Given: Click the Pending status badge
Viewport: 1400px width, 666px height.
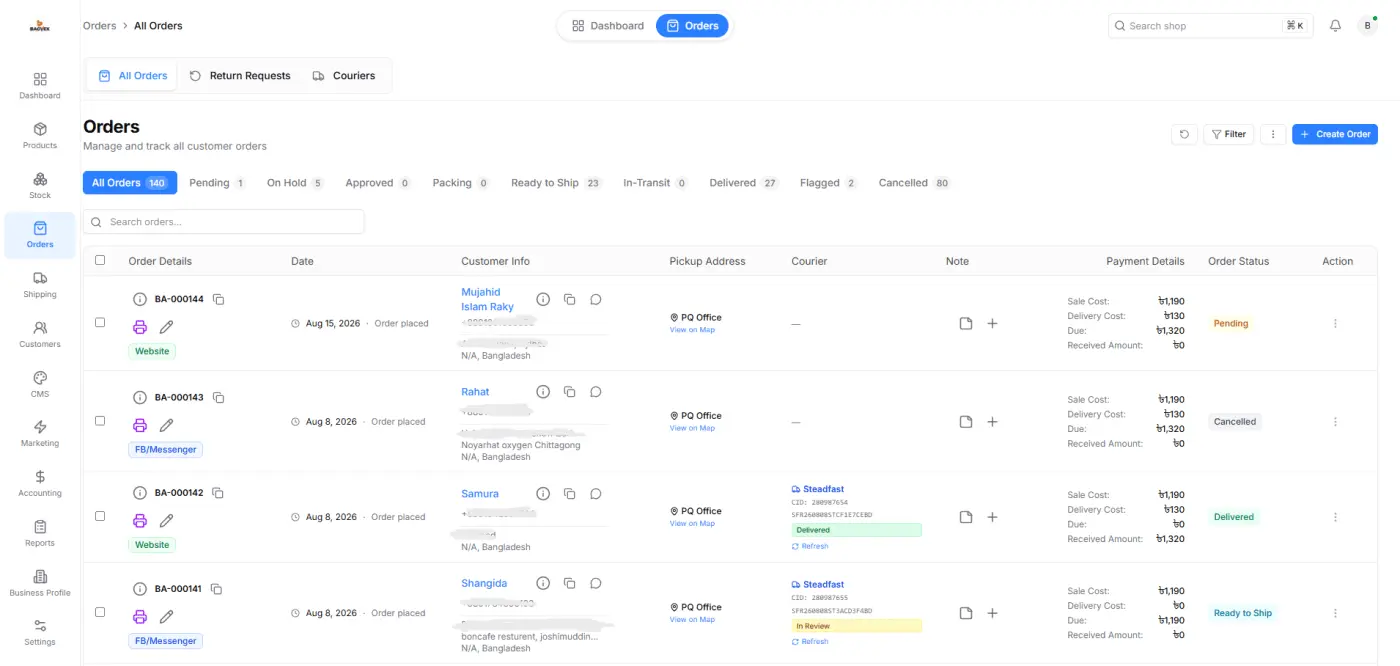Looking at the screenshot, I should click(x=1231, y=324).
